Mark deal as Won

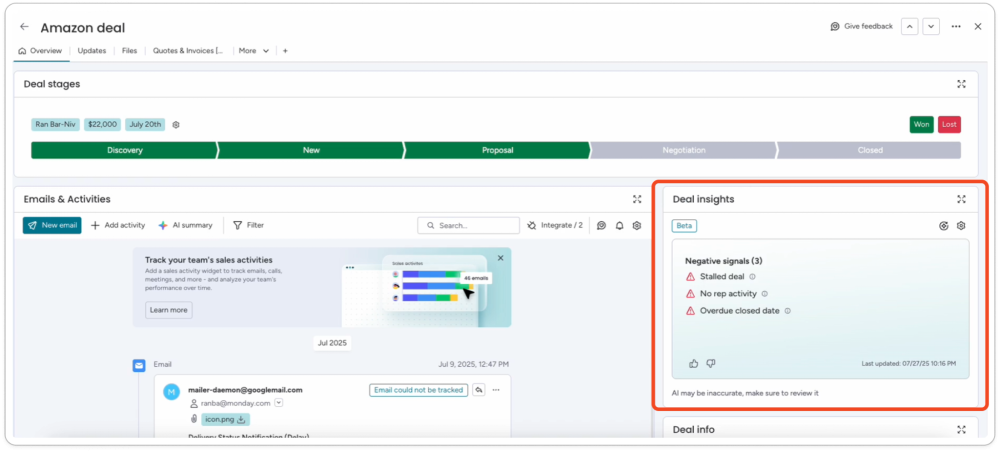tap(921, 125)
